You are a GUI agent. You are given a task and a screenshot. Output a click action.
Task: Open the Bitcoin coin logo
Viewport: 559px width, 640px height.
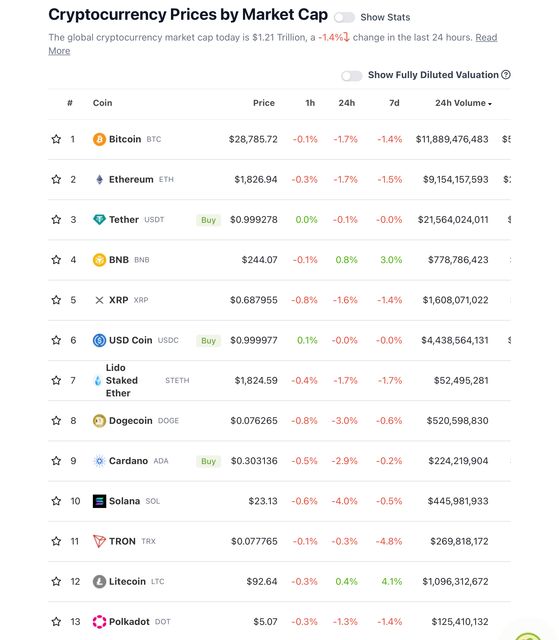tap(99, 139)
